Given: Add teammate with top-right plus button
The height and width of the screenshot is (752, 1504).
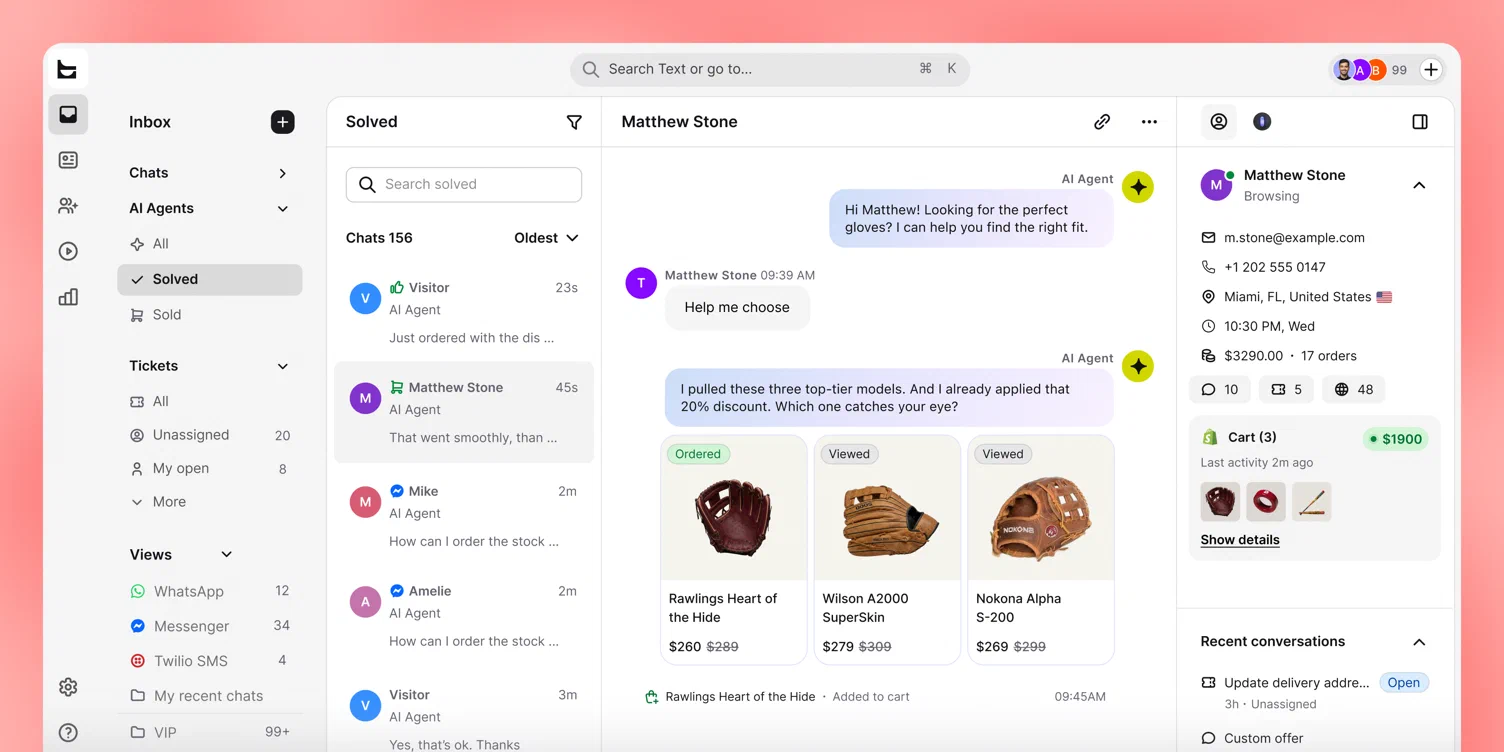Looking at the screenshot, I should 1431,70.
